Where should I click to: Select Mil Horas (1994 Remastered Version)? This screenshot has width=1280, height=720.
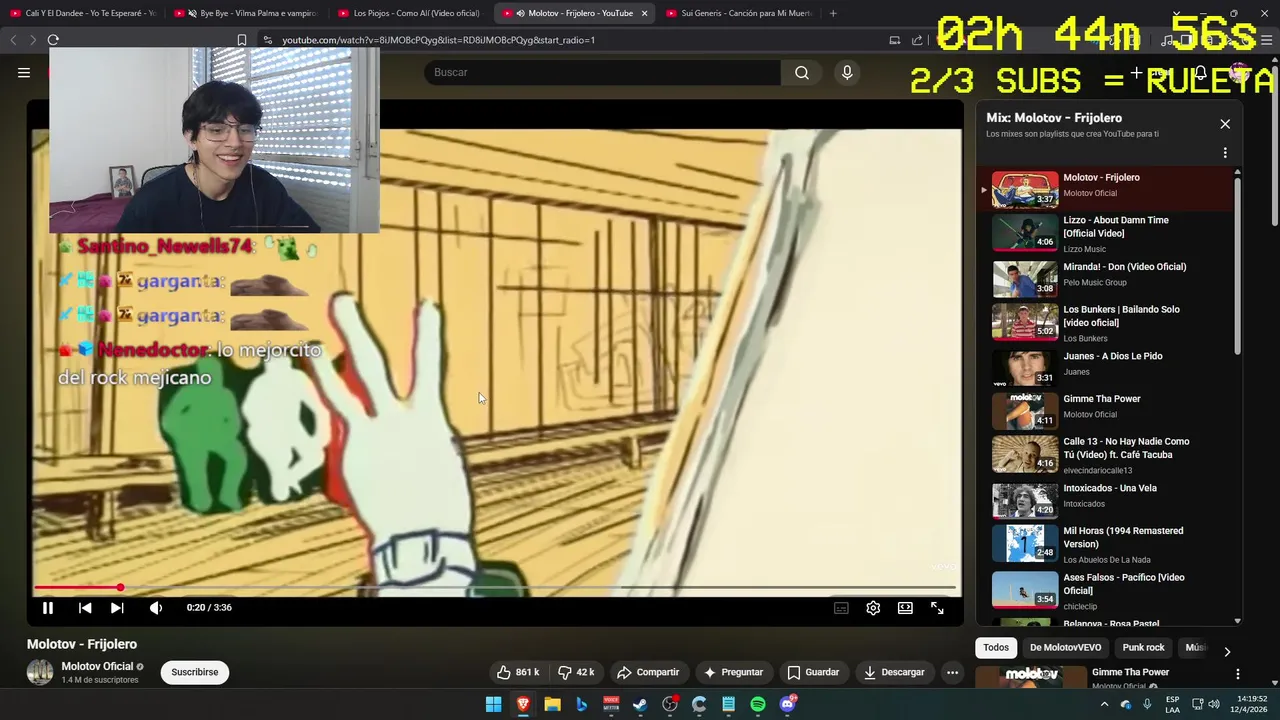coord(1106,544)
